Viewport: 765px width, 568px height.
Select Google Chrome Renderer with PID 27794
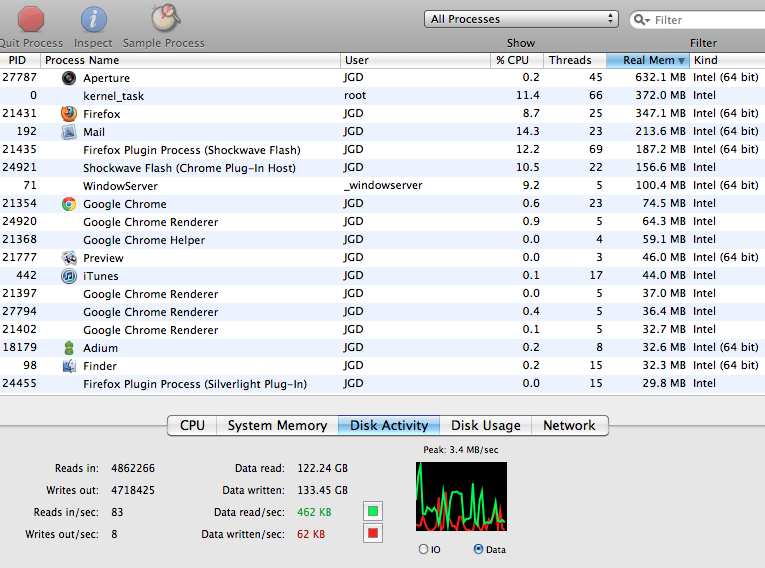pyautogui.click(x=382, y=312)
